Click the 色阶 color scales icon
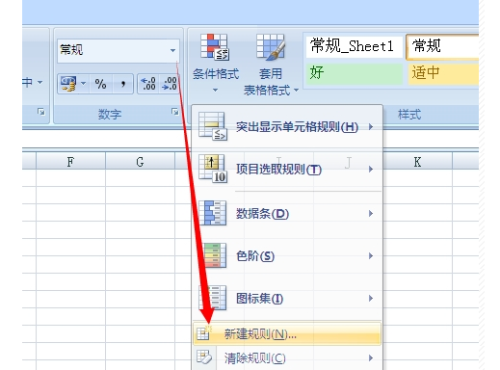The width and height of the screenshot is (500, 370). [x=214, y=255]
